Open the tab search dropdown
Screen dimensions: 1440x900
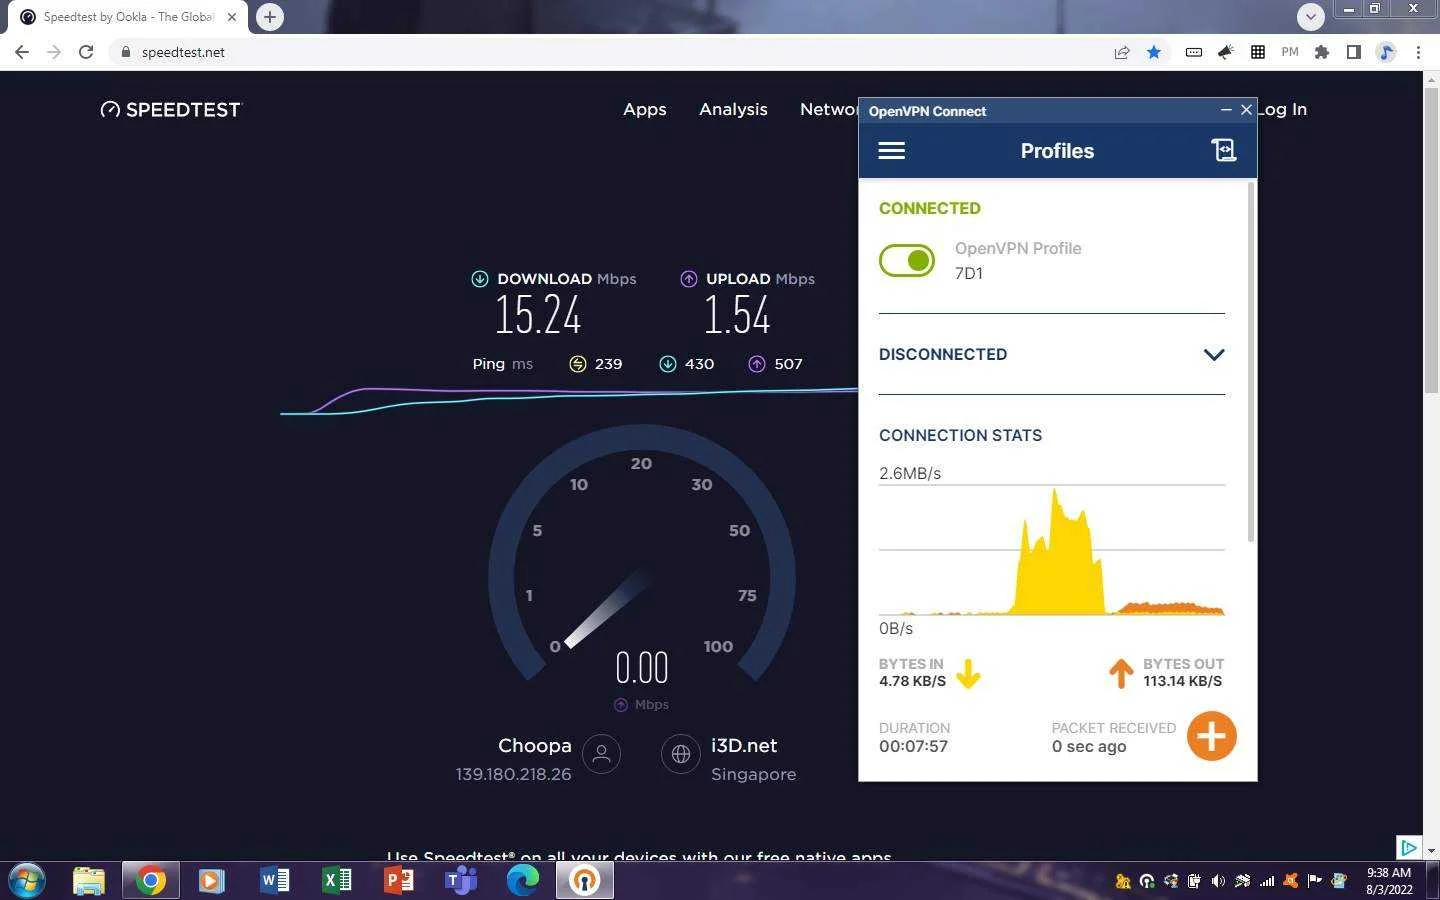(x=1310, y=16)
